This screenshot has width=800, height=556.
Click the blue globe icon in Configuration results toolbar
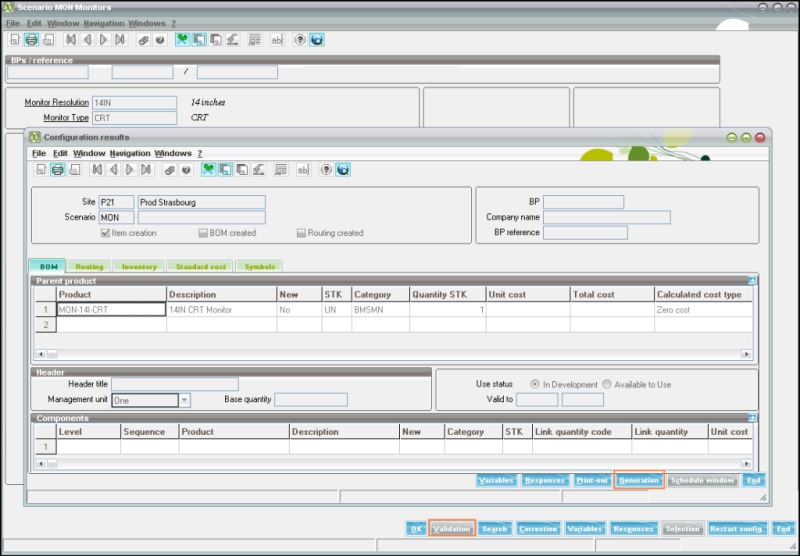click(x=343, y=170)
